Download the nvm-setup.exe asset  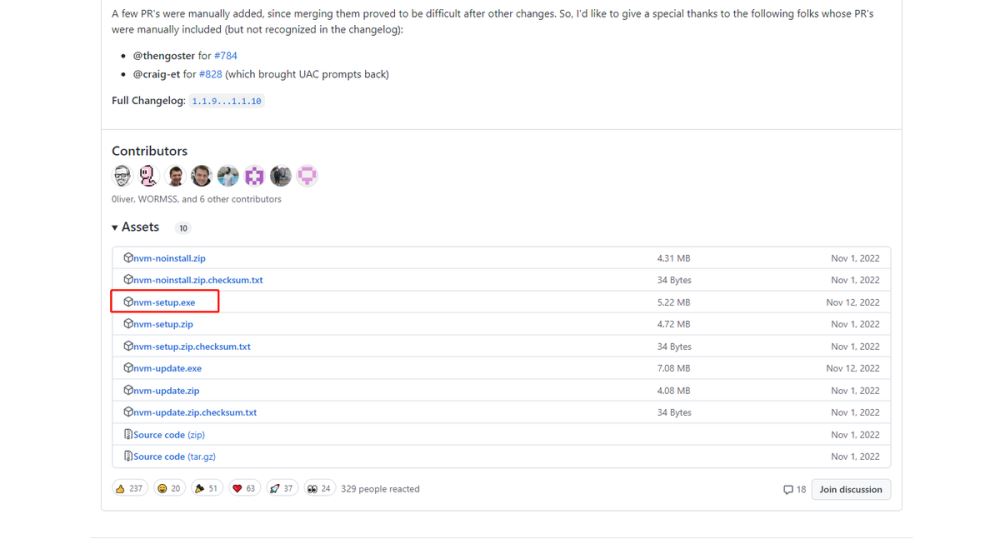[165, 302]
